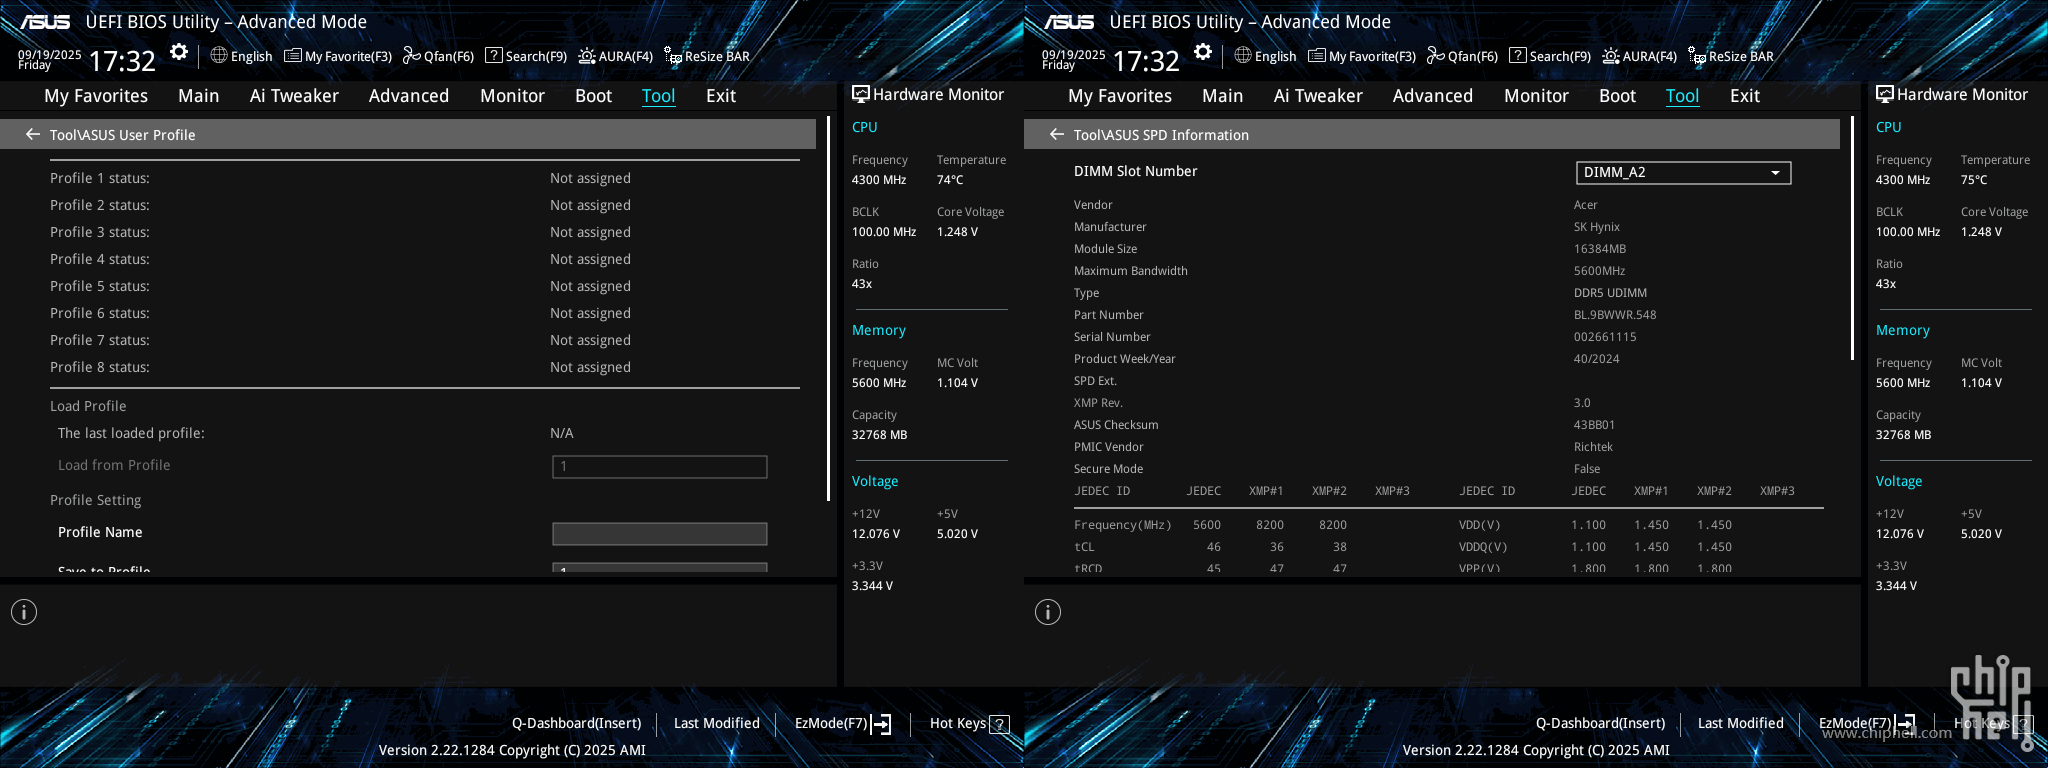Open Hot Keys help in left window

[x=969, y=723]
